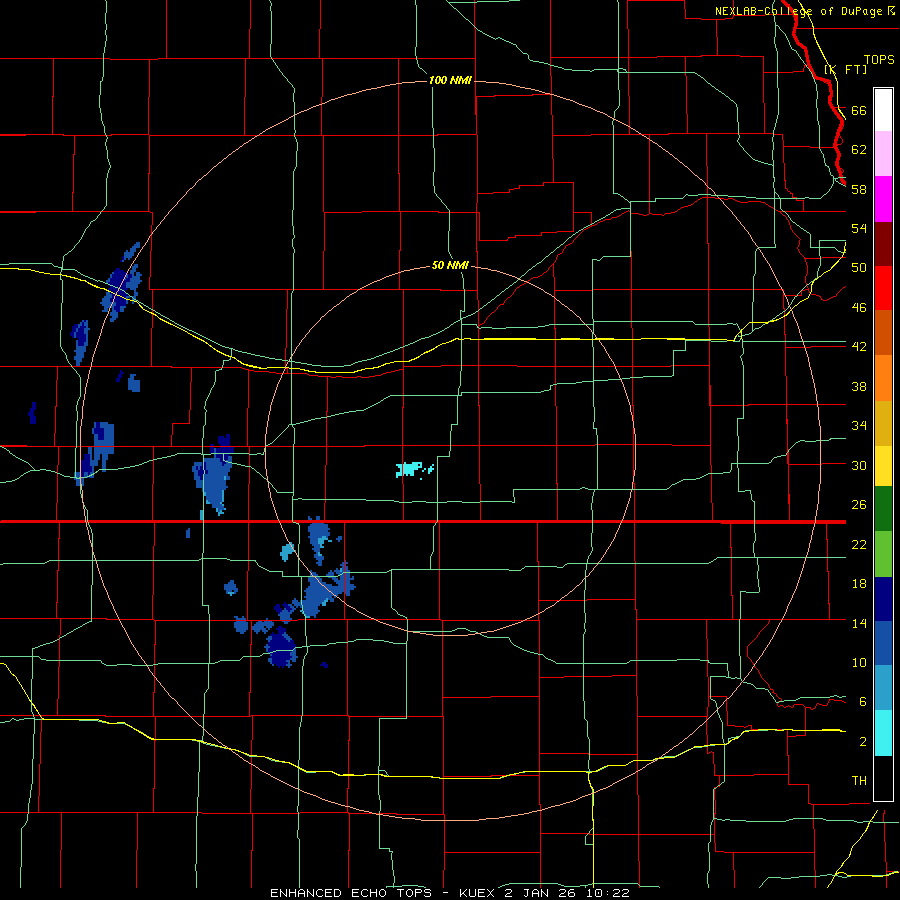Select the 50 legend value
900x900 pixels.
click(859, 268)
